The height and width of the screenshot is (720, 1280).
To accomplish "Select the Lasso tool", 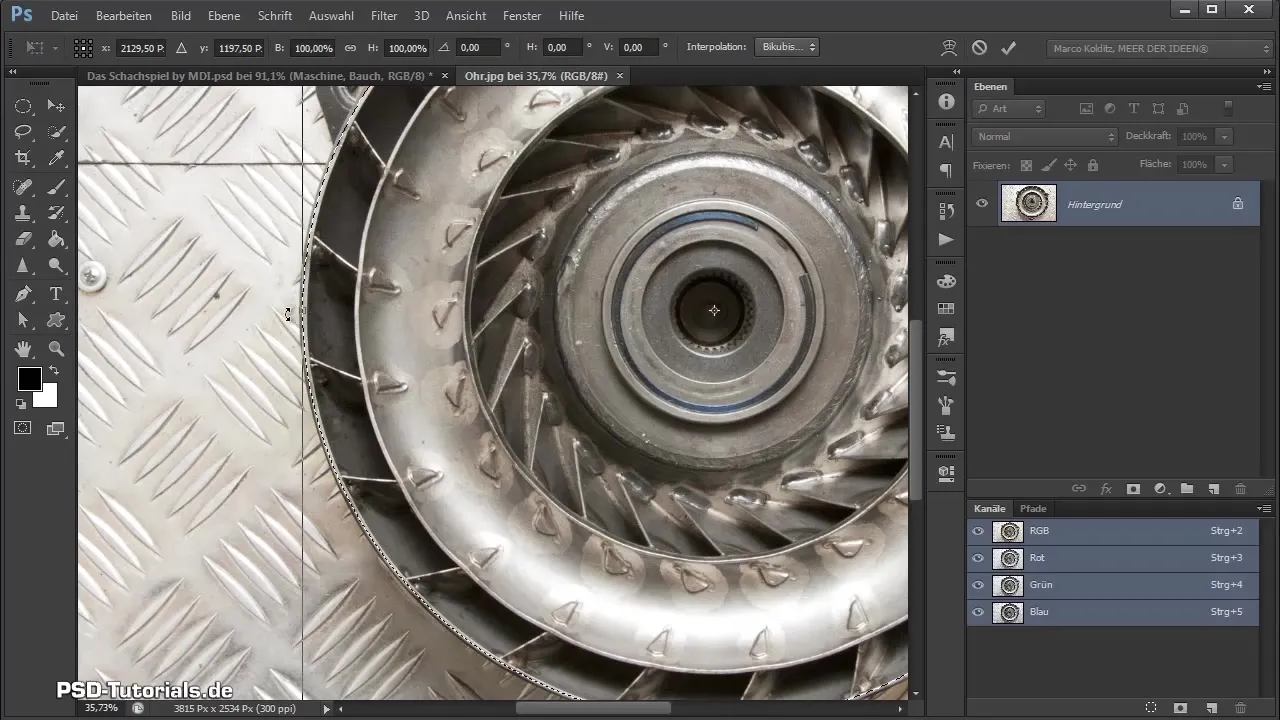I will tap(23, 132).
